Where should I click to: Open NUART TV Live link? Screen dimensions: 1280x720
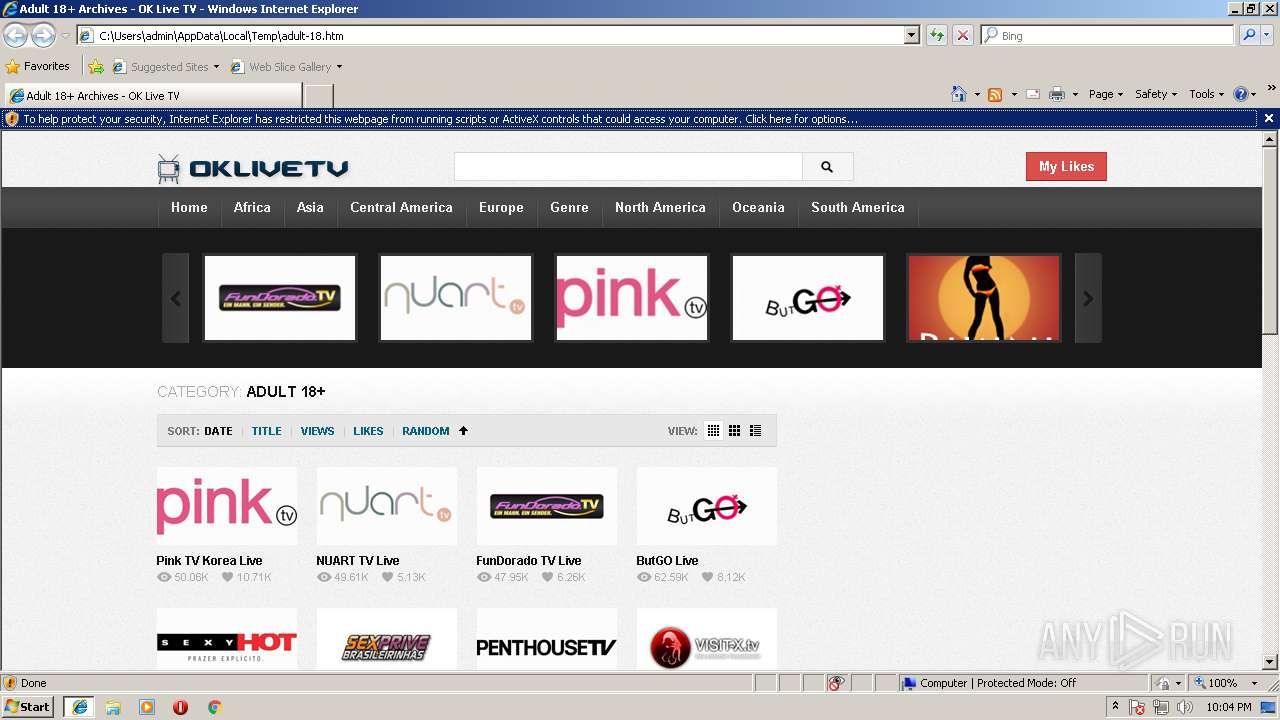(x=358, y=560)
